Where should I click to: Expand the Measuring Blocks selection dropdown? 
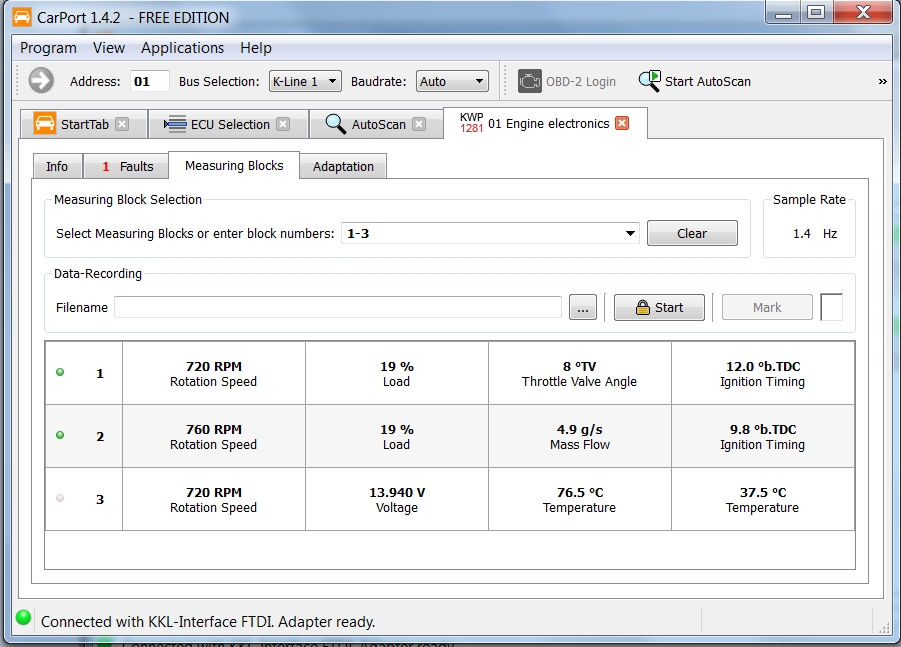point(630,234)
